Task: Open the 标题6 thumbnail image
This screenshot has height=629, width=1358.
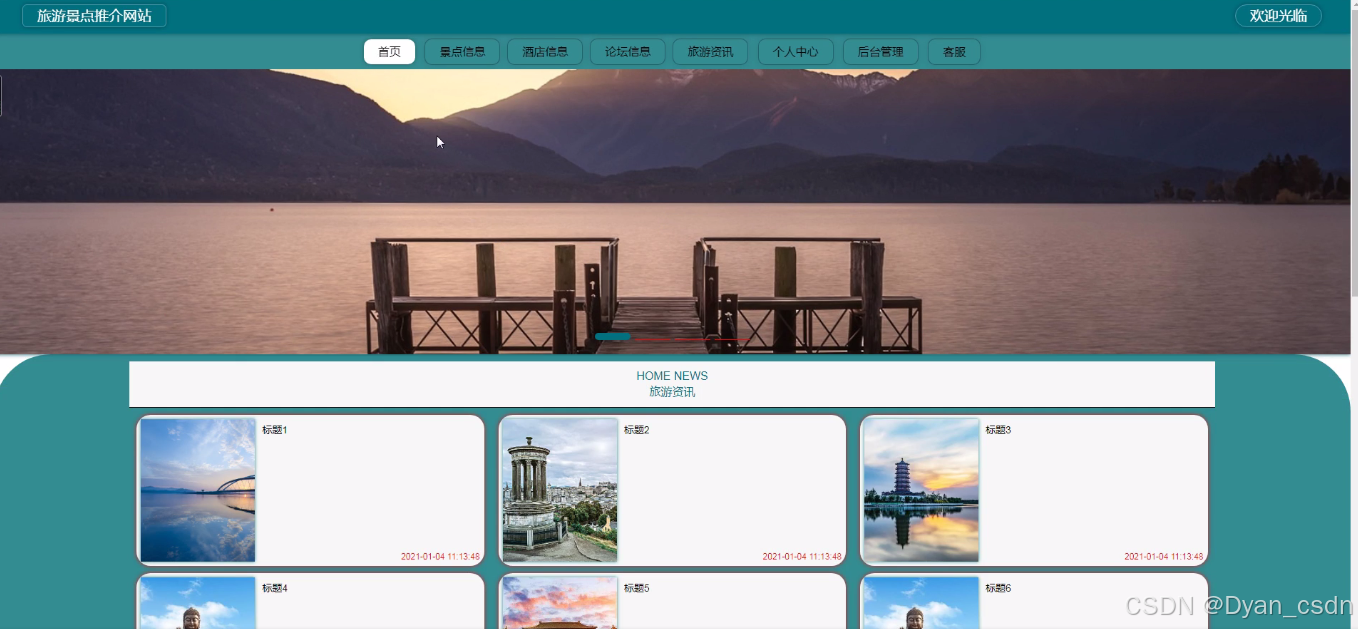Action: [x=921, y=603]
